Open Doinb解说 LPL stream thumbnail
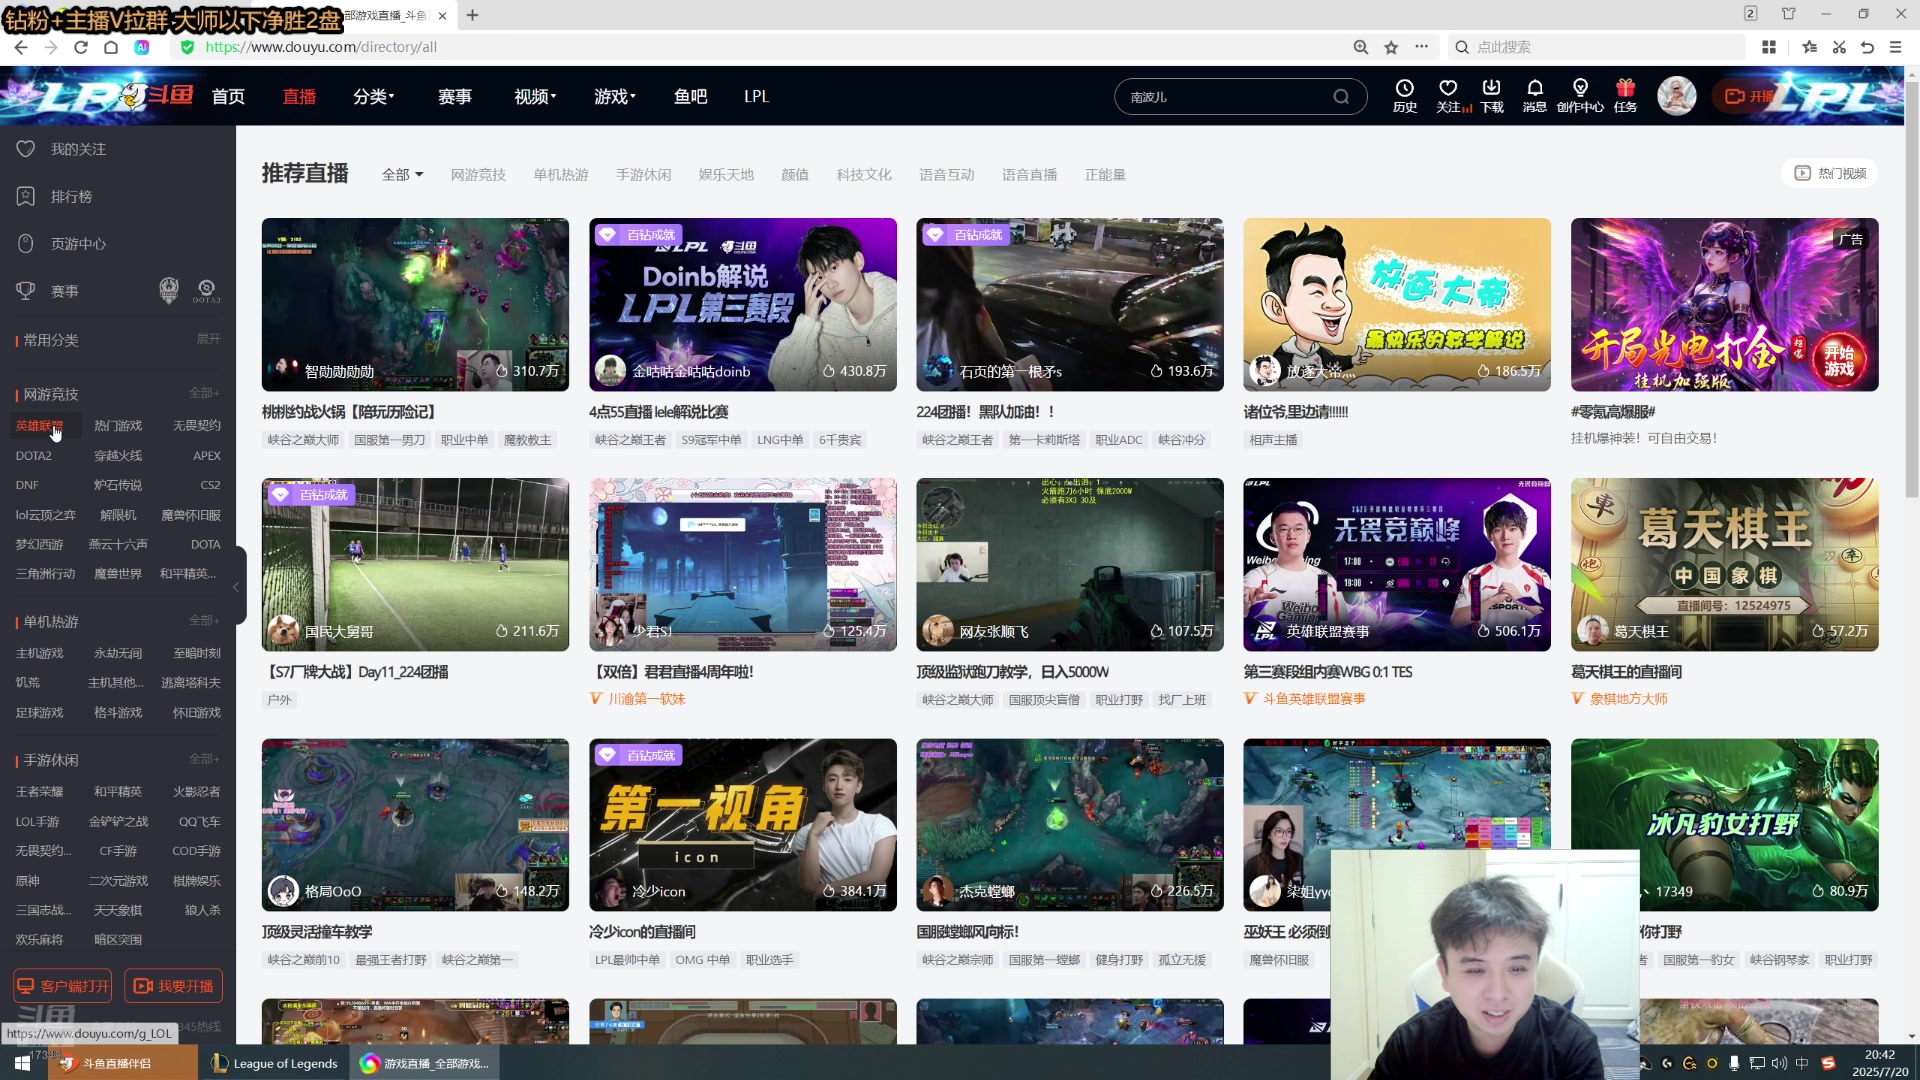1920x1080 pixels. [742, 304]
